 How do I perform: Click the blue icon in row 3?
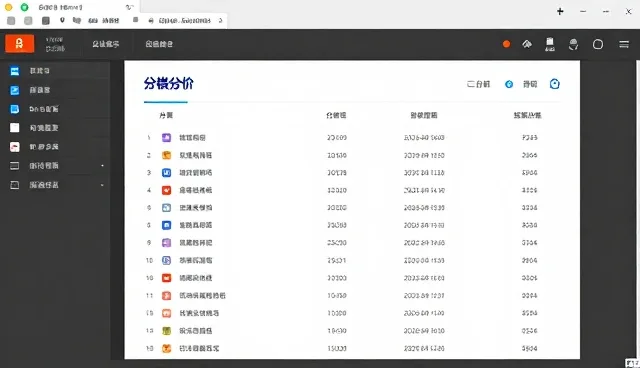166,173
